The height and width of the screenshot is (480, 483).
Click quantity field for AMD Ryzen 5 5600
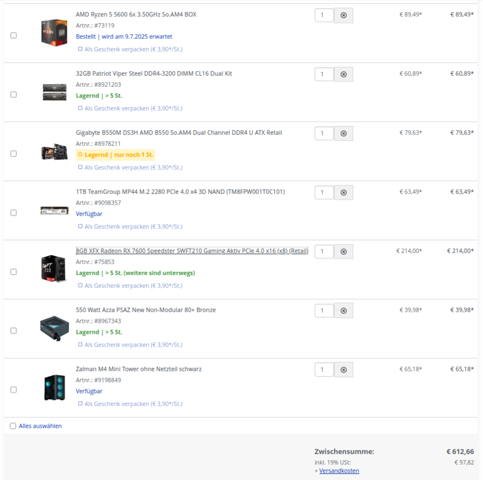[324, 15]
